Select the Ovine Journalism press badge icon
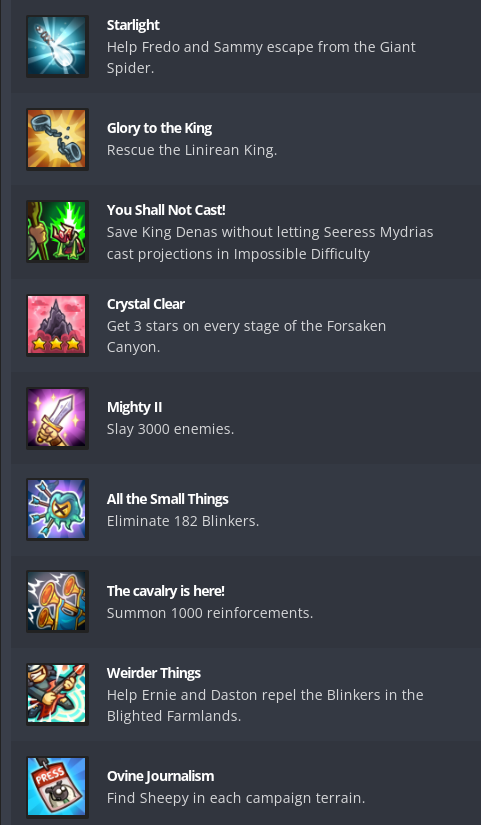The width and height of the screenshot is (481, 825). tap(57, 787)
